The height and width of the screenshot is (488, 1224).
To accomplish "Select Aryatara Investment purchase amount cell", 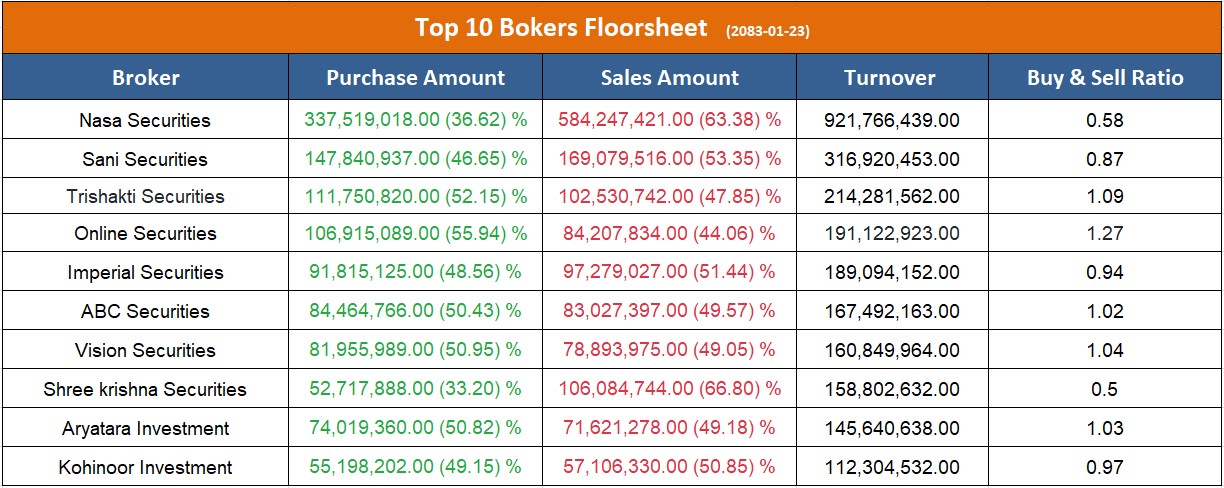I will click(x=416, y=428).
